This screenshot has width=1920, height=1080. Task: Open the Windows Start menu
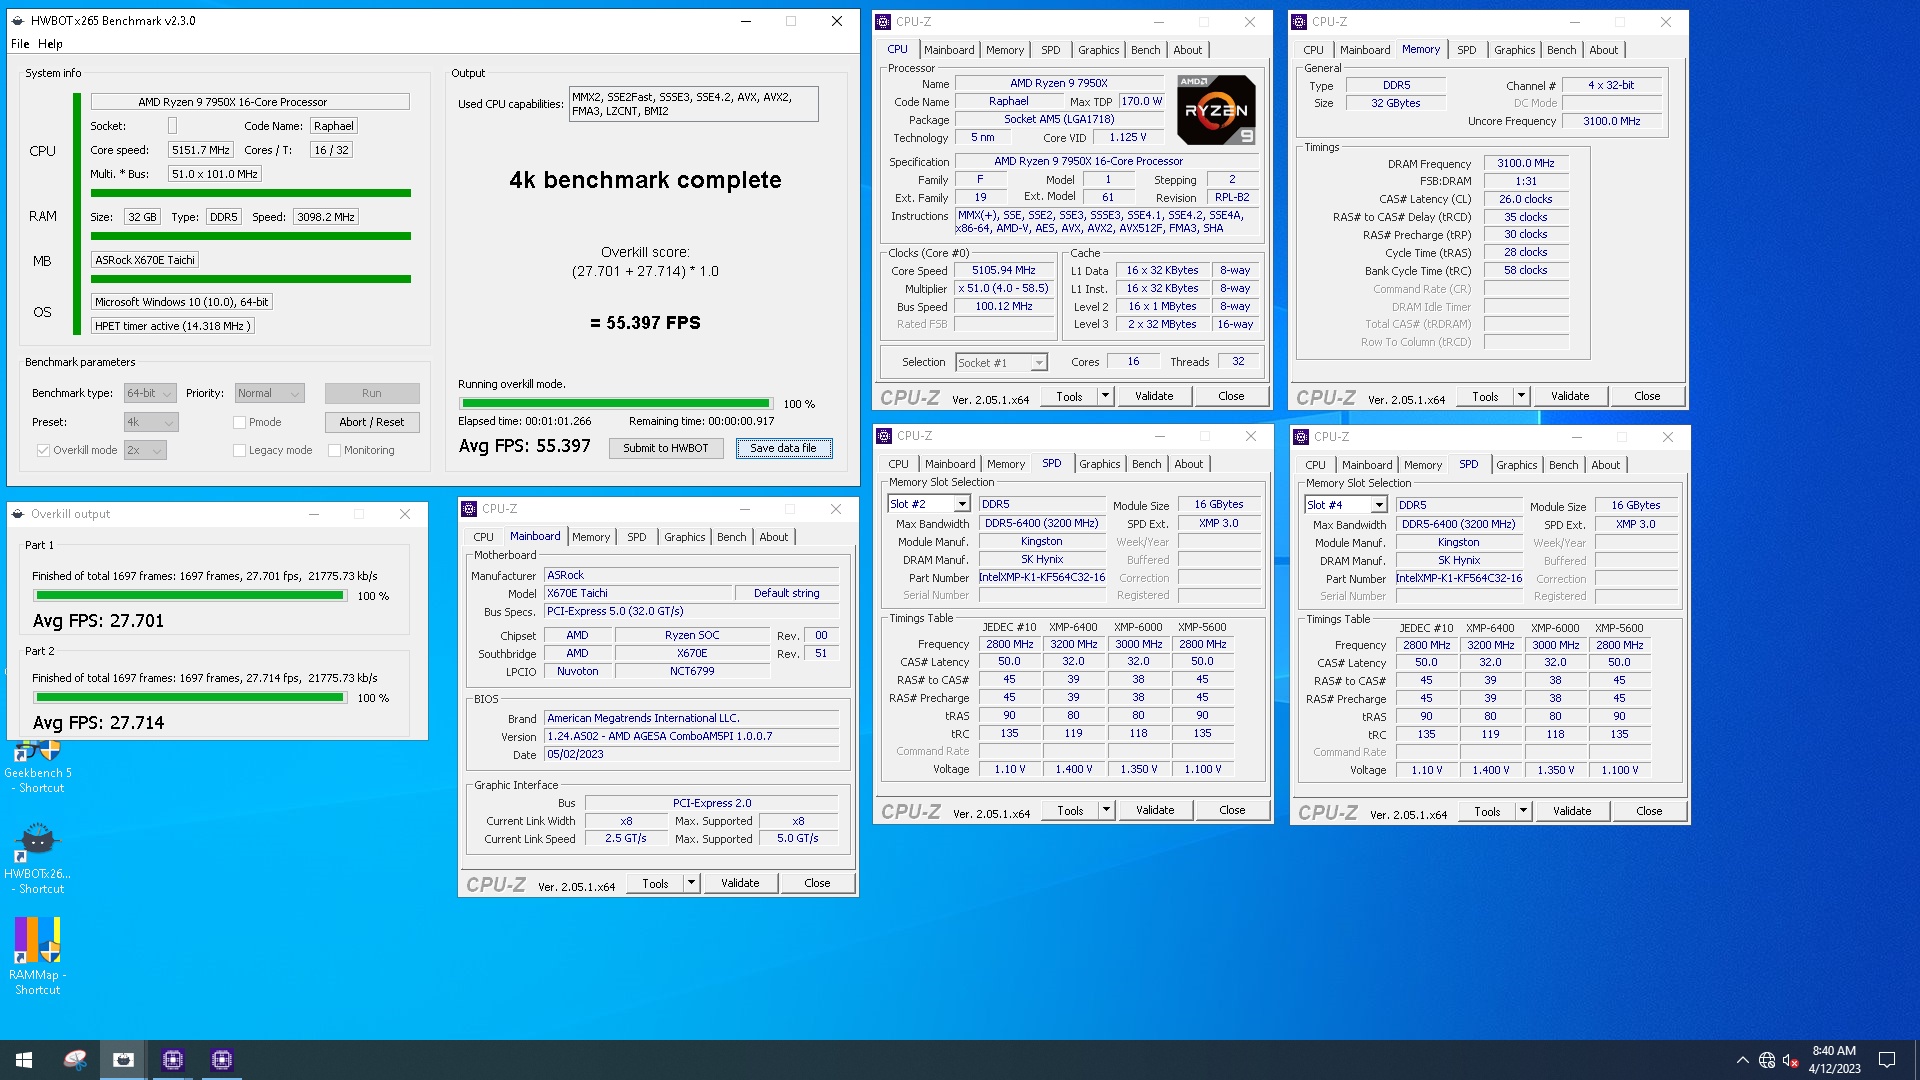tap(24, 1060)
